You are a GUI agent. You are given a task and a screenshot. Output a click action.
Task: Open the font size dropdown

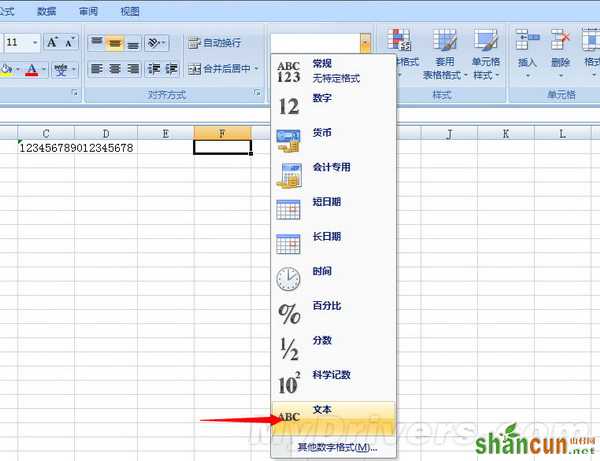pos(35,42)
